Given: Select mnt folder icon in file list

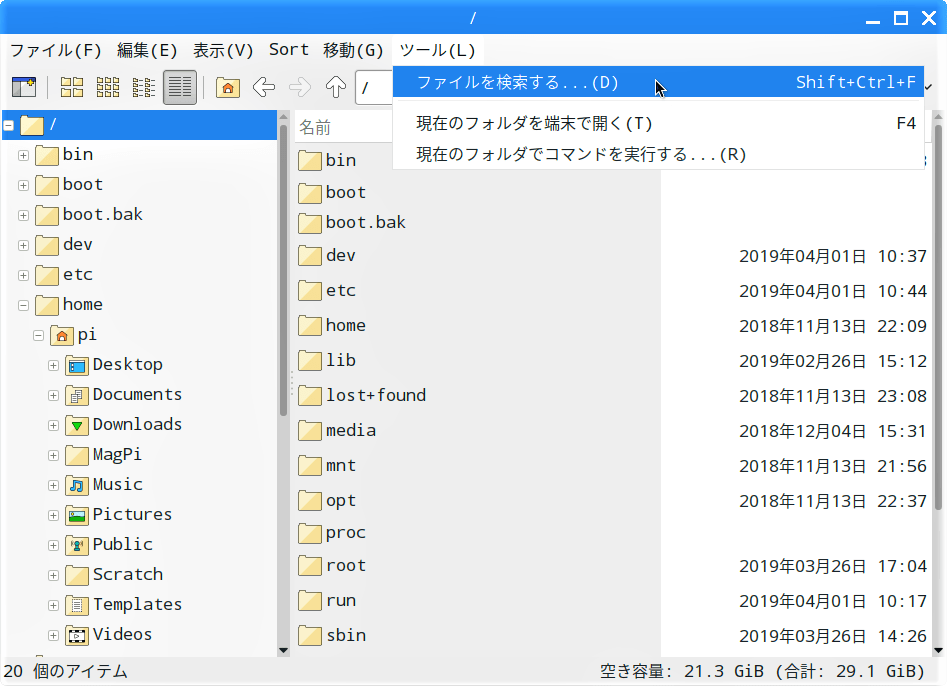Looking at the screenshot, I should click(x=310, y=466).
